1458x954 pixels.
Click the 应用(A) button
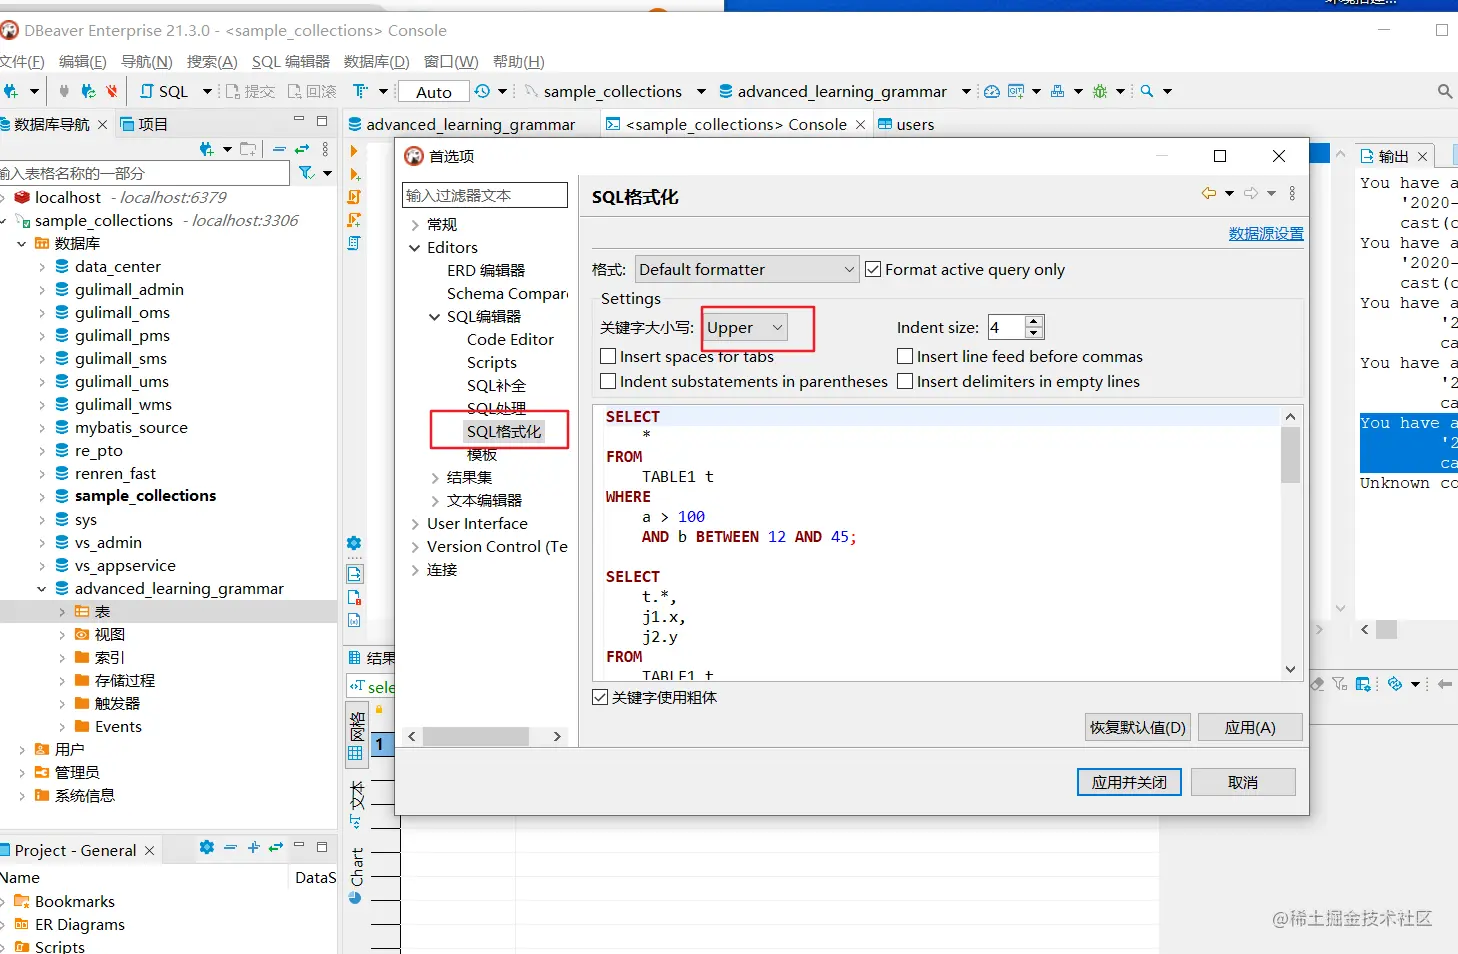tap(1250, 727)
